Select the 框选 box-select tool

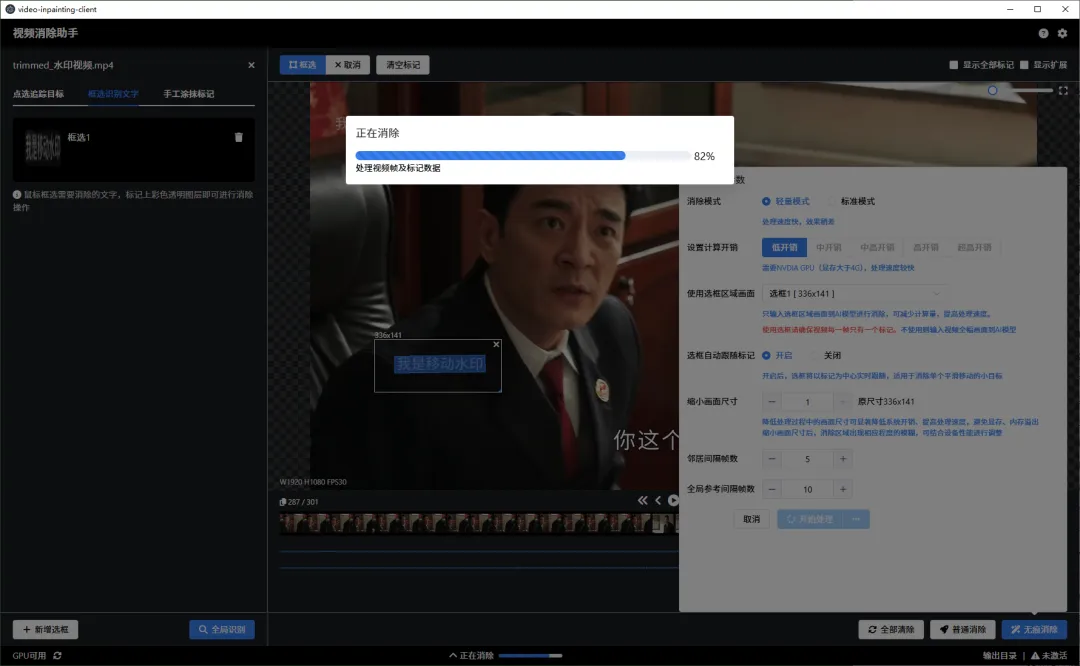(x=302, y=65)
